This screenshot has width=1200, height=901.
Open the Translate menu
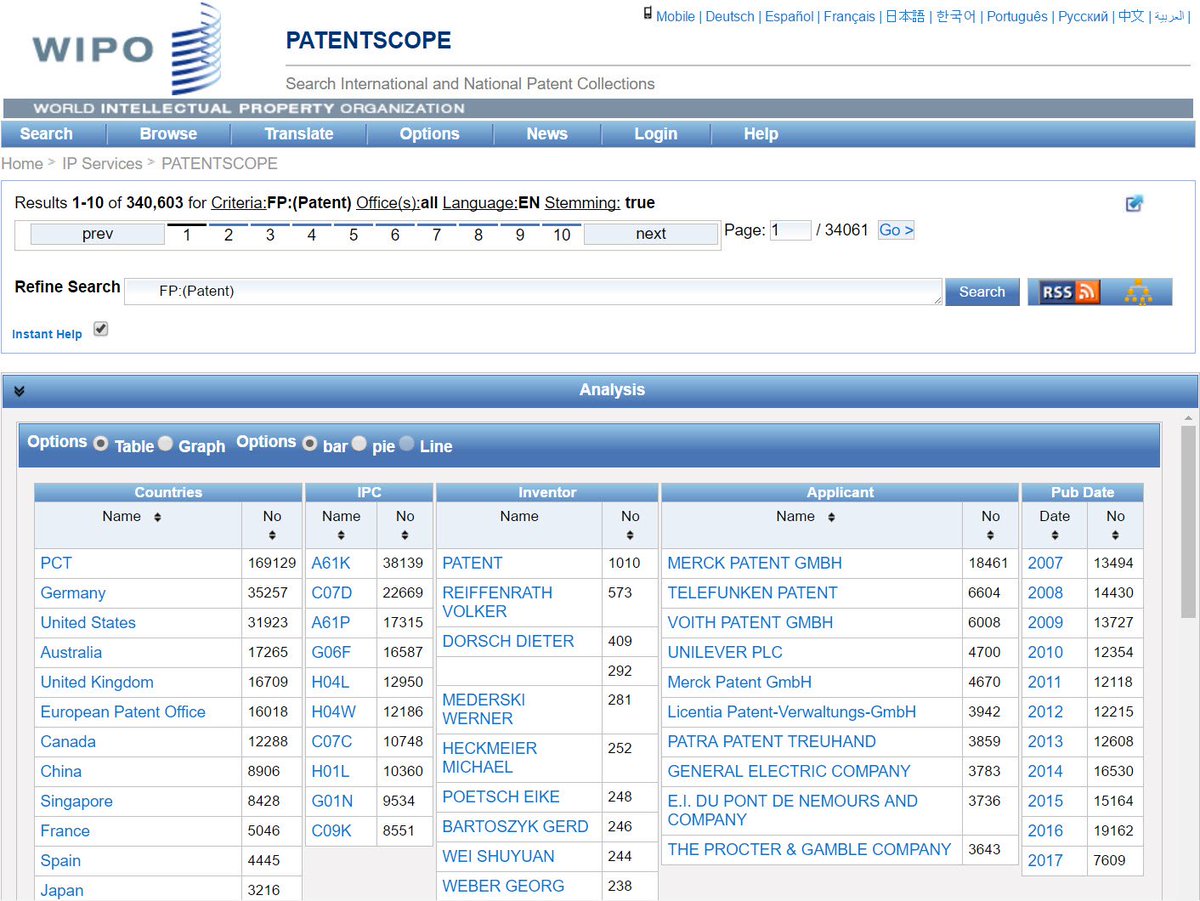299,134
